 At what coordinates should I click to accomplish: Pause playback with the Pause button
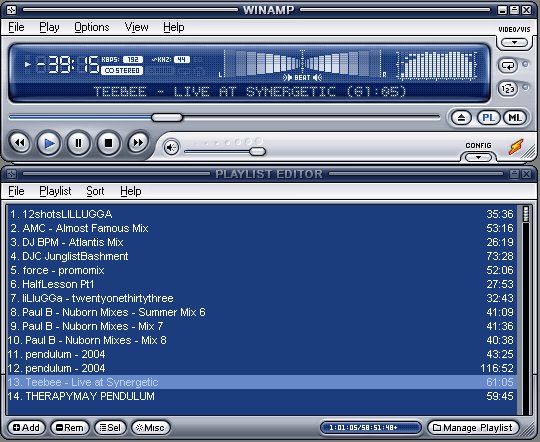tap(79, 143)
